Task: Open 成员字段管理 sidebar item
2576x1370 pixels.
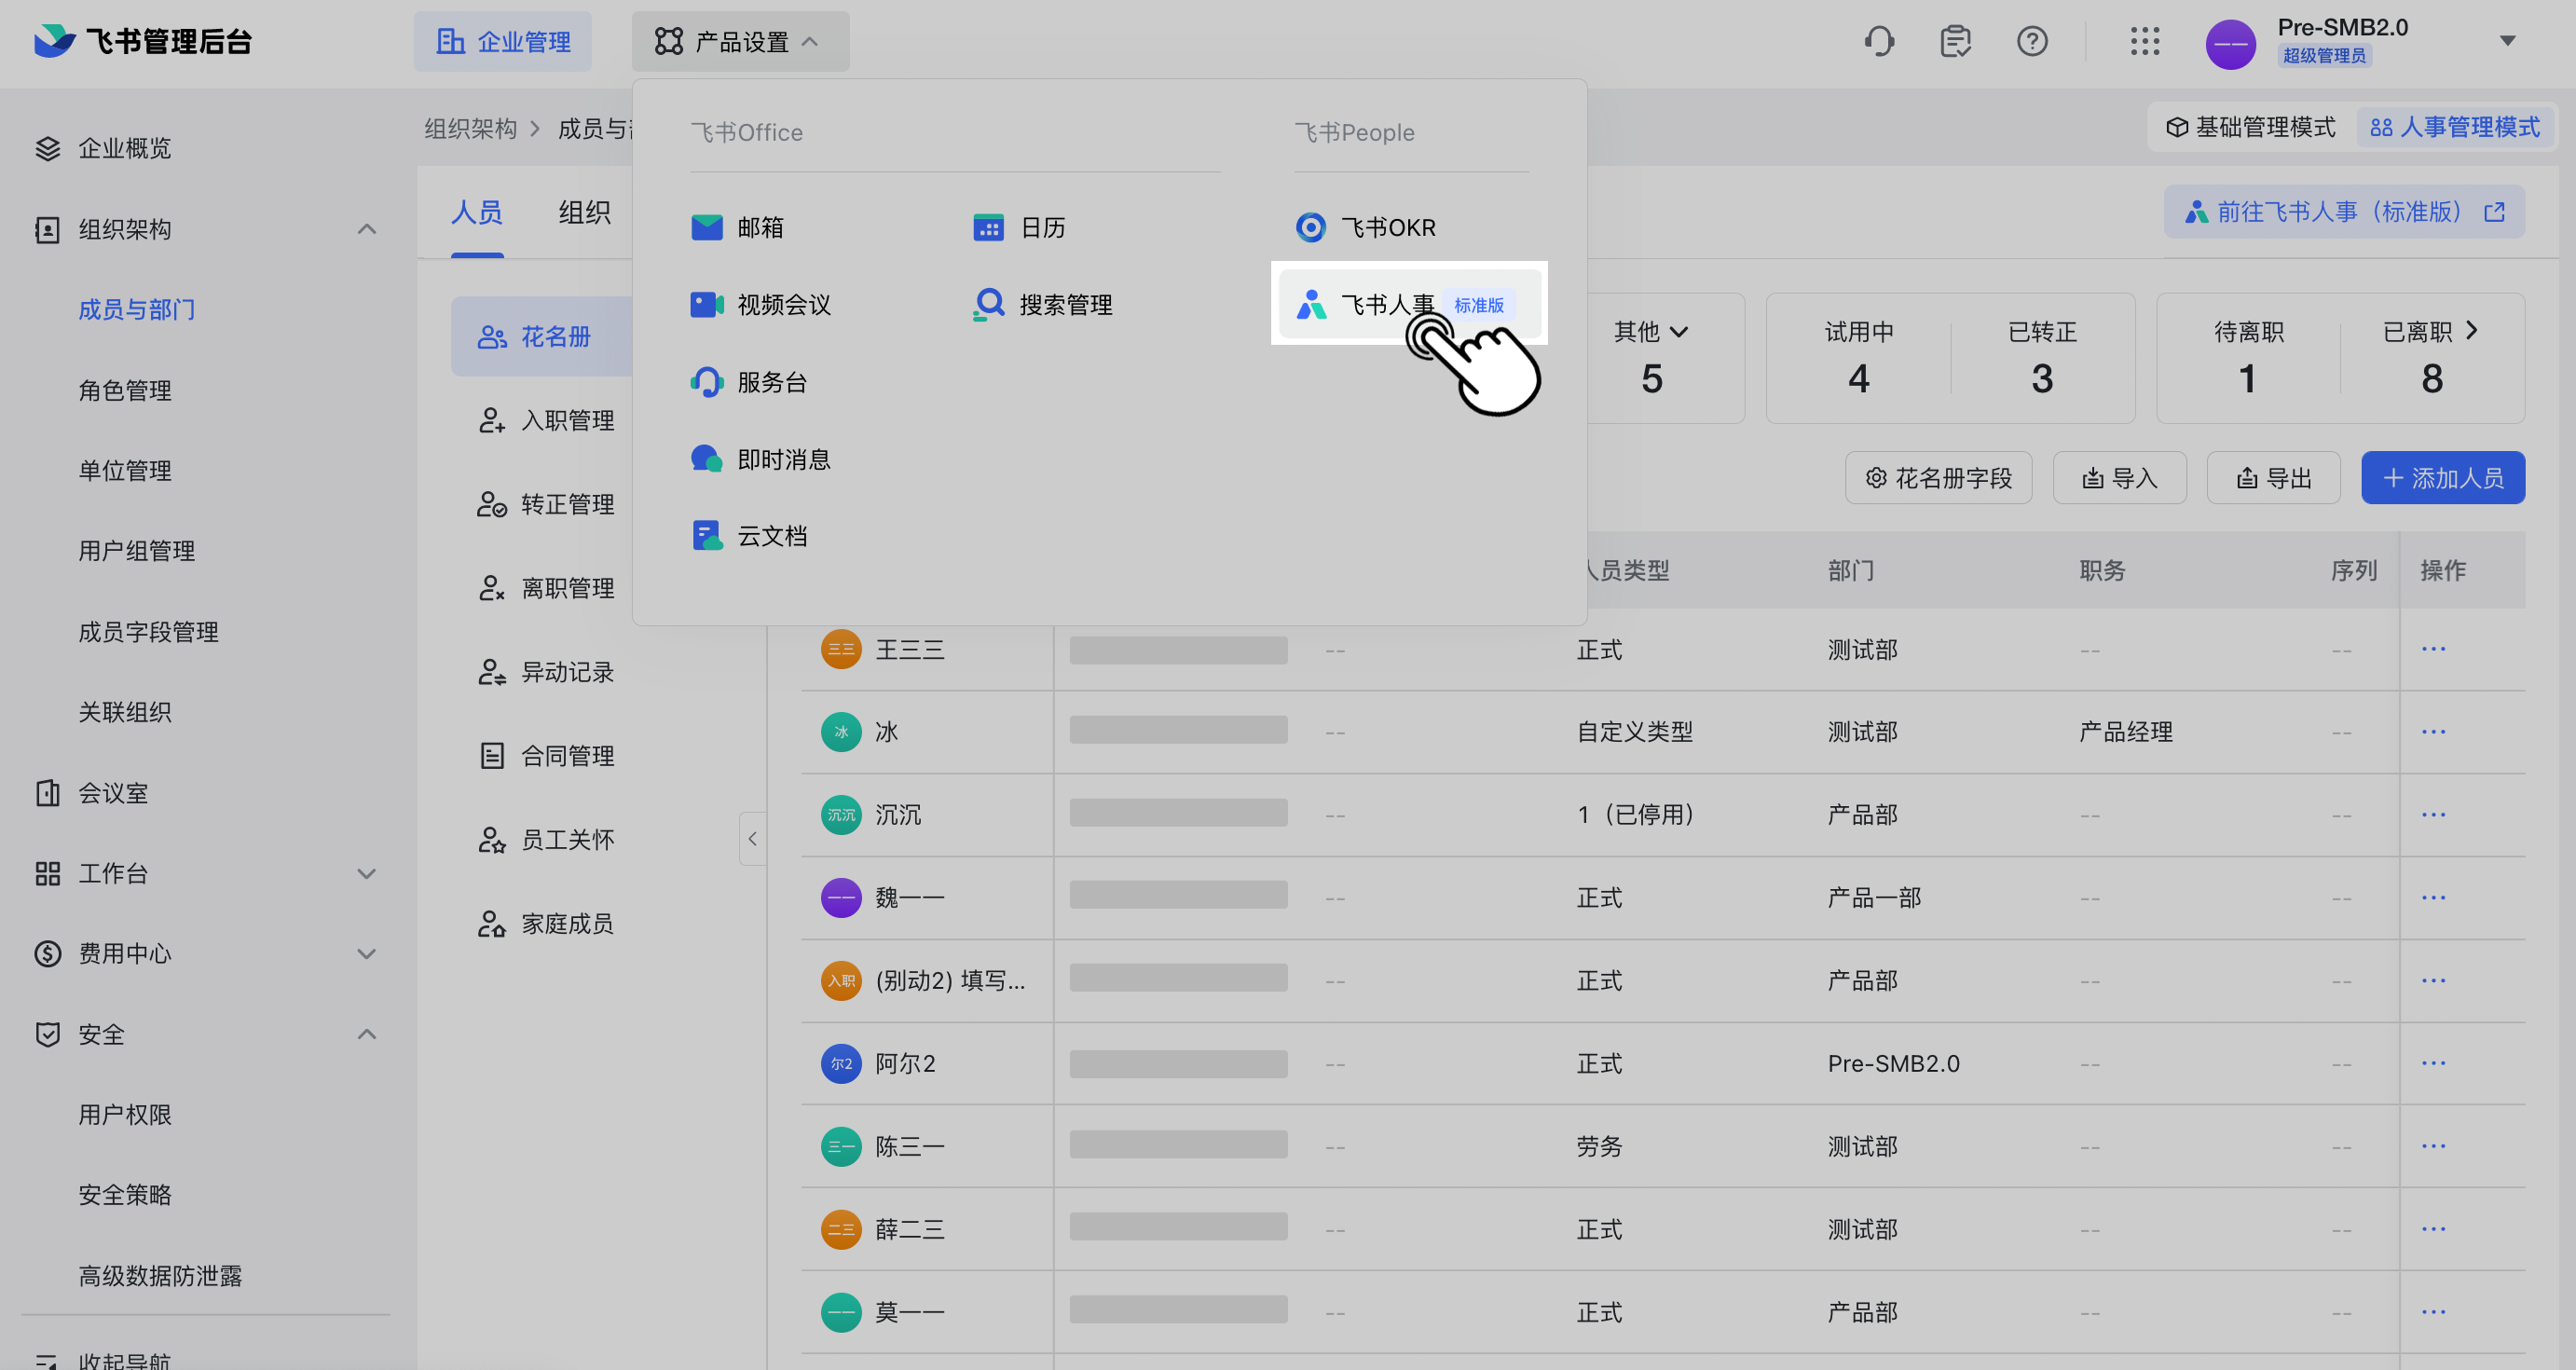Action: pyautogui.click(x=149, y=632)
